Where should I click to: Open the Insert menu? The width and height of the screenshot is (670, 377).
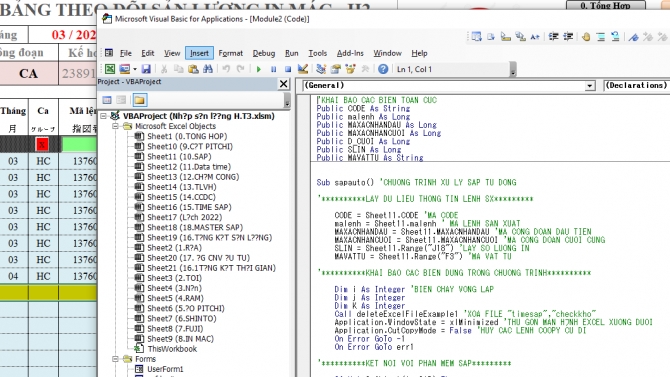coord(200,53)
